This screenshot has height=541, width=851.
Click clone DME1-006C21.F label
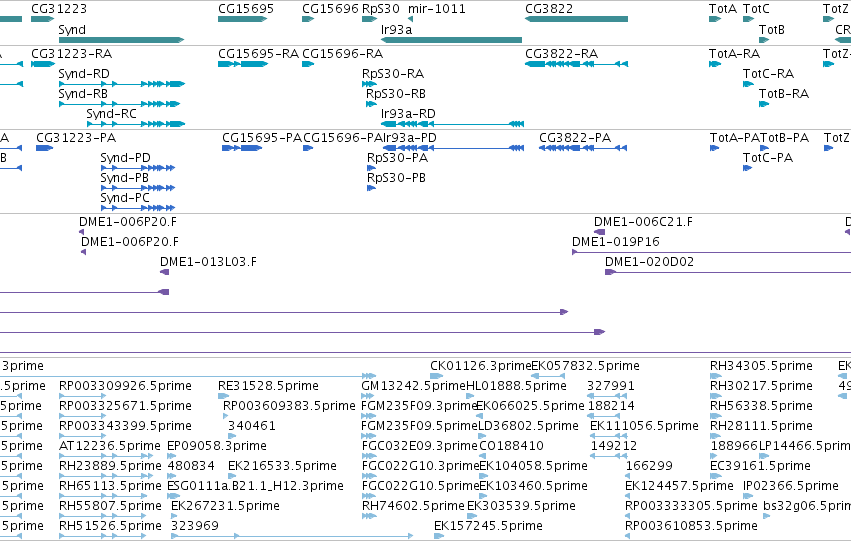point(643,222)
